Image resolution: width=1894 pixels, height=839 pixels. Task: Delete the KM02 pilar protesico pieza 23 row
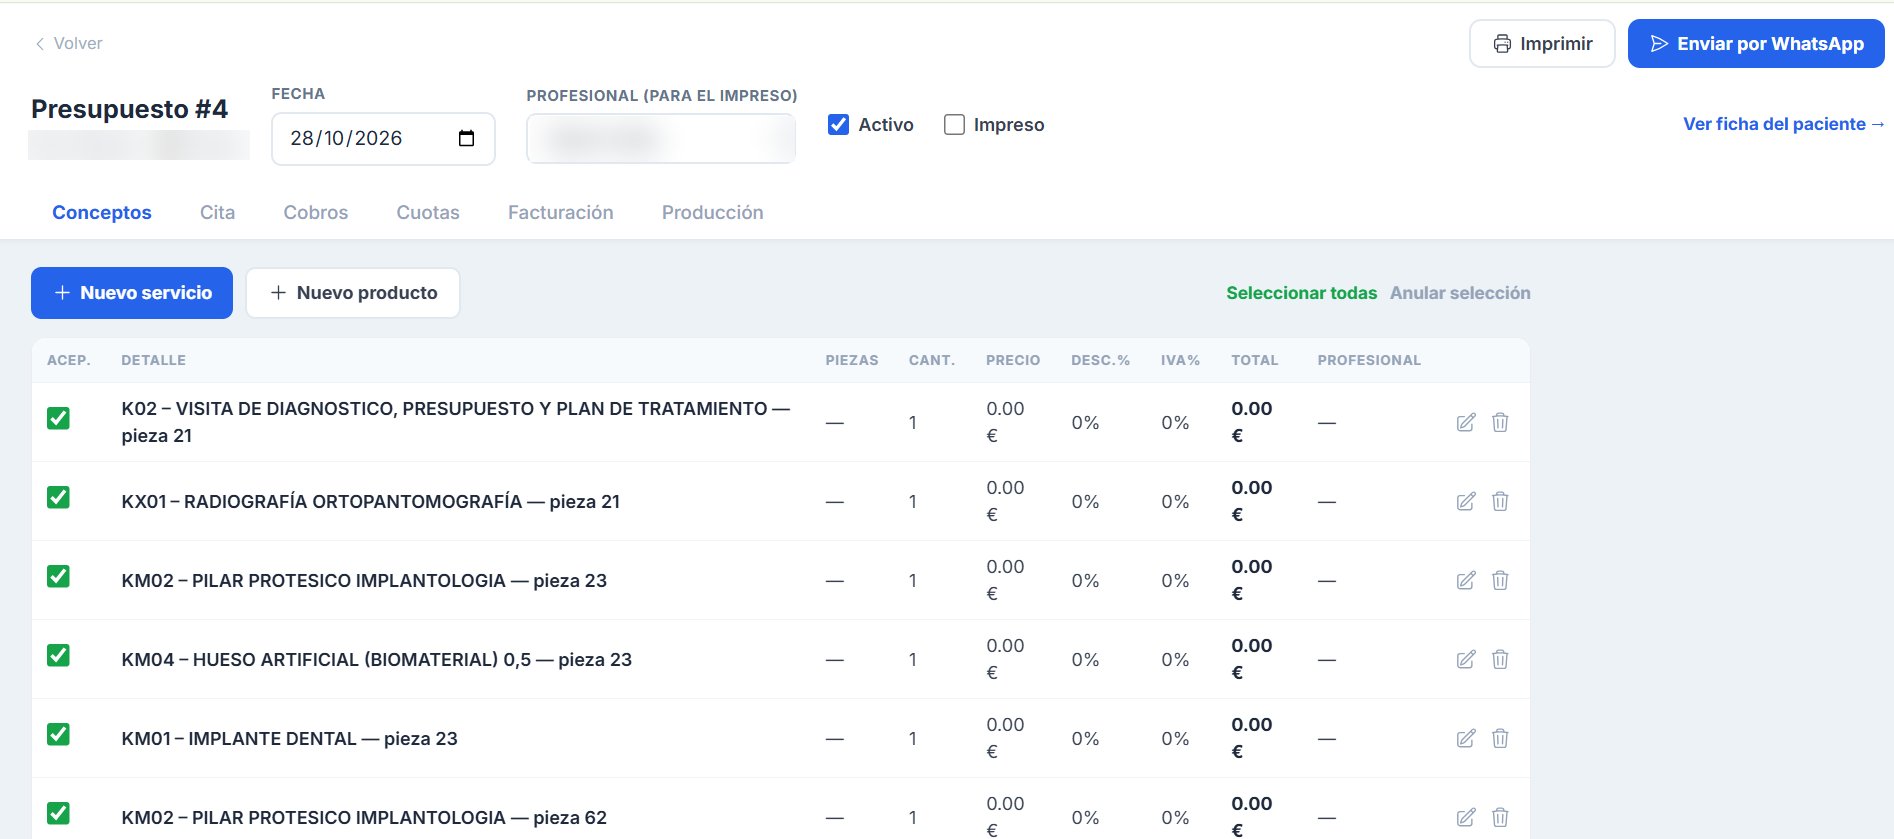[1500, 580]
